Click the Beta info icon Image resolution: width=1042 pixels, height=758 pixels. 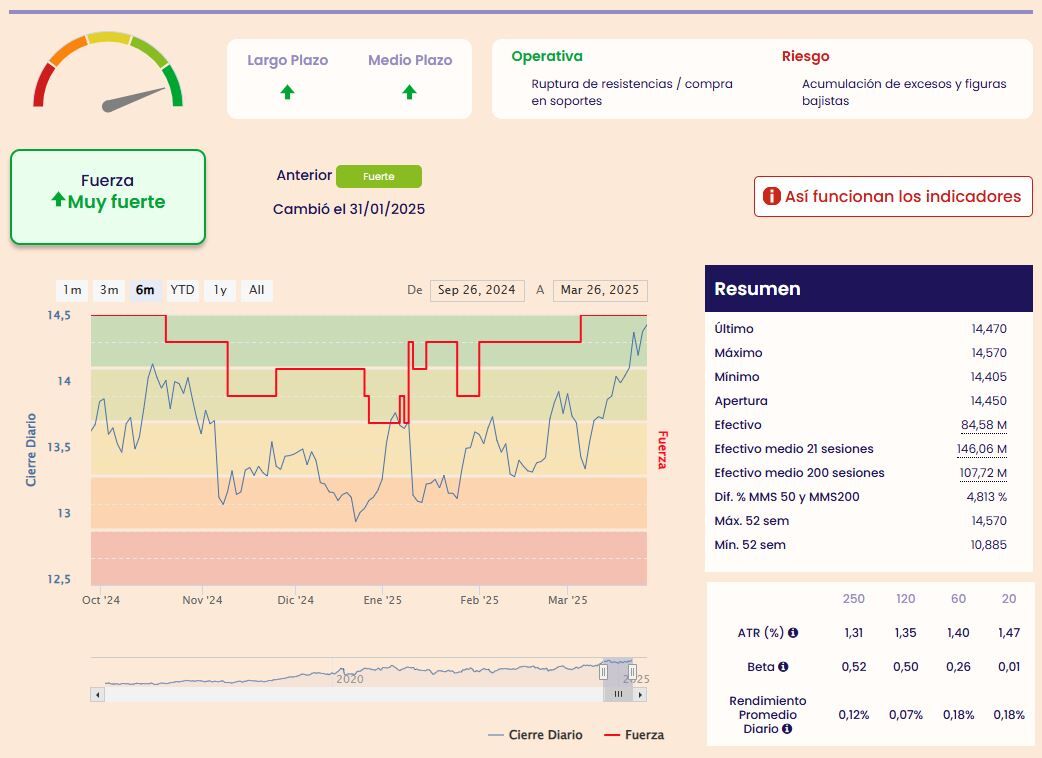coord(783,666)
